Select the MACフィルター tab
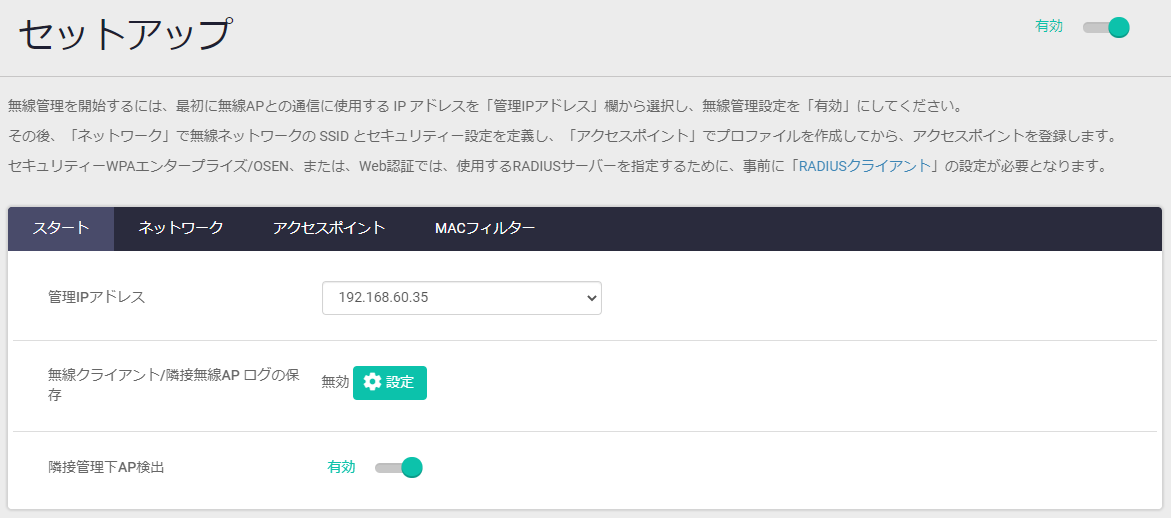The height and width of the screenshot is (518, 1171). pos(485,228)
